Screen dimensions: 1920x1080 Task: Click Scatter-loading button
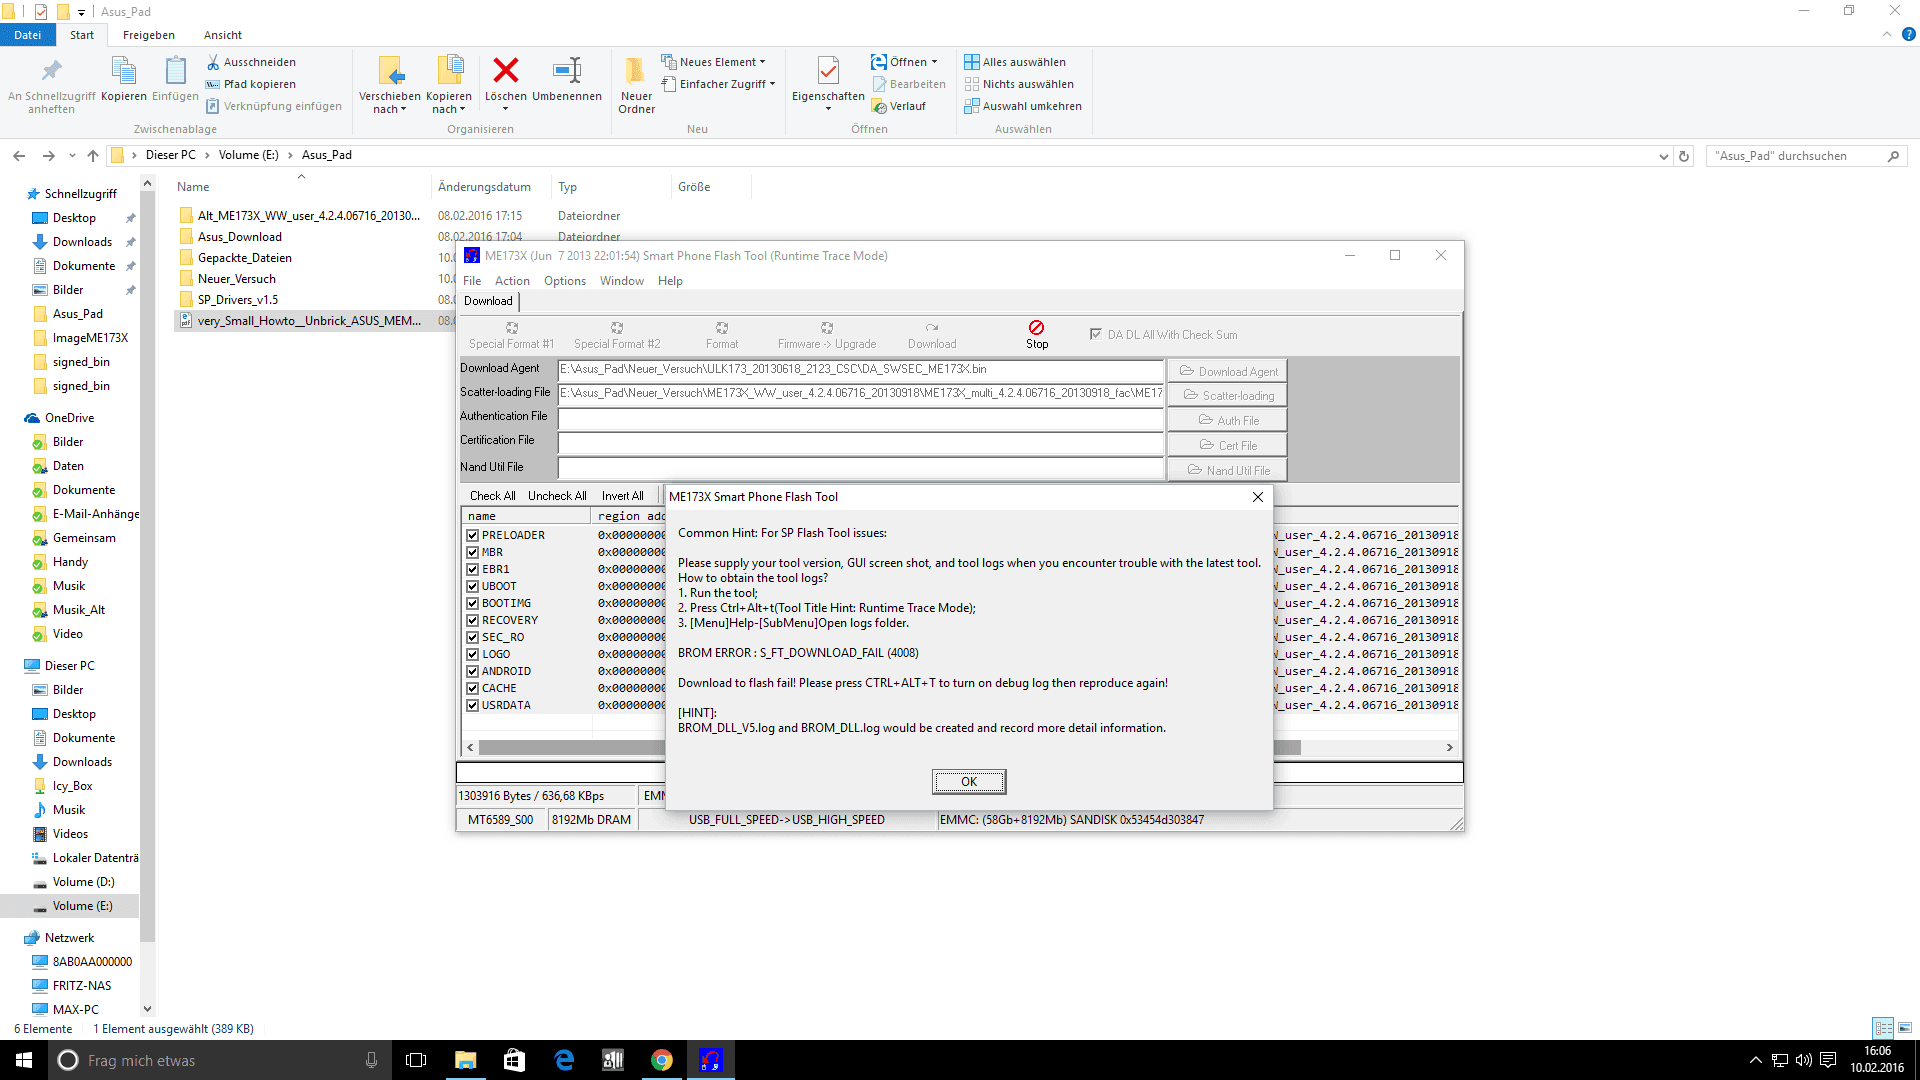[1227, 395]
